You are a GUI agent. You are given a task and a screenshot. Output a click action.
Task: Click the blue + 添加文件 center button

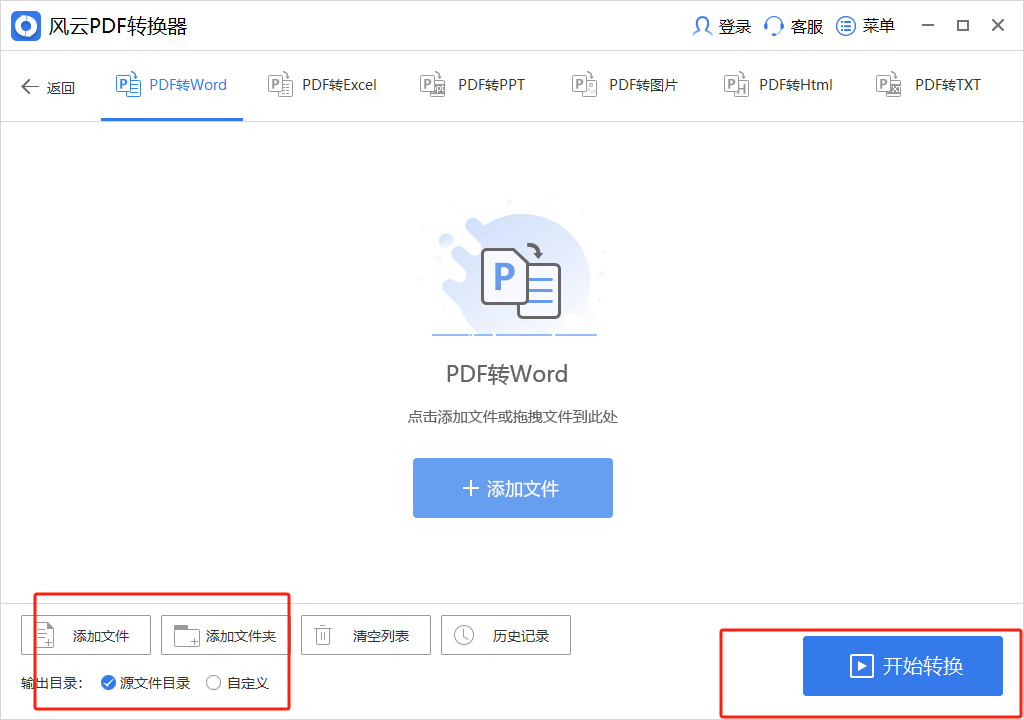(x=513, y=488)
